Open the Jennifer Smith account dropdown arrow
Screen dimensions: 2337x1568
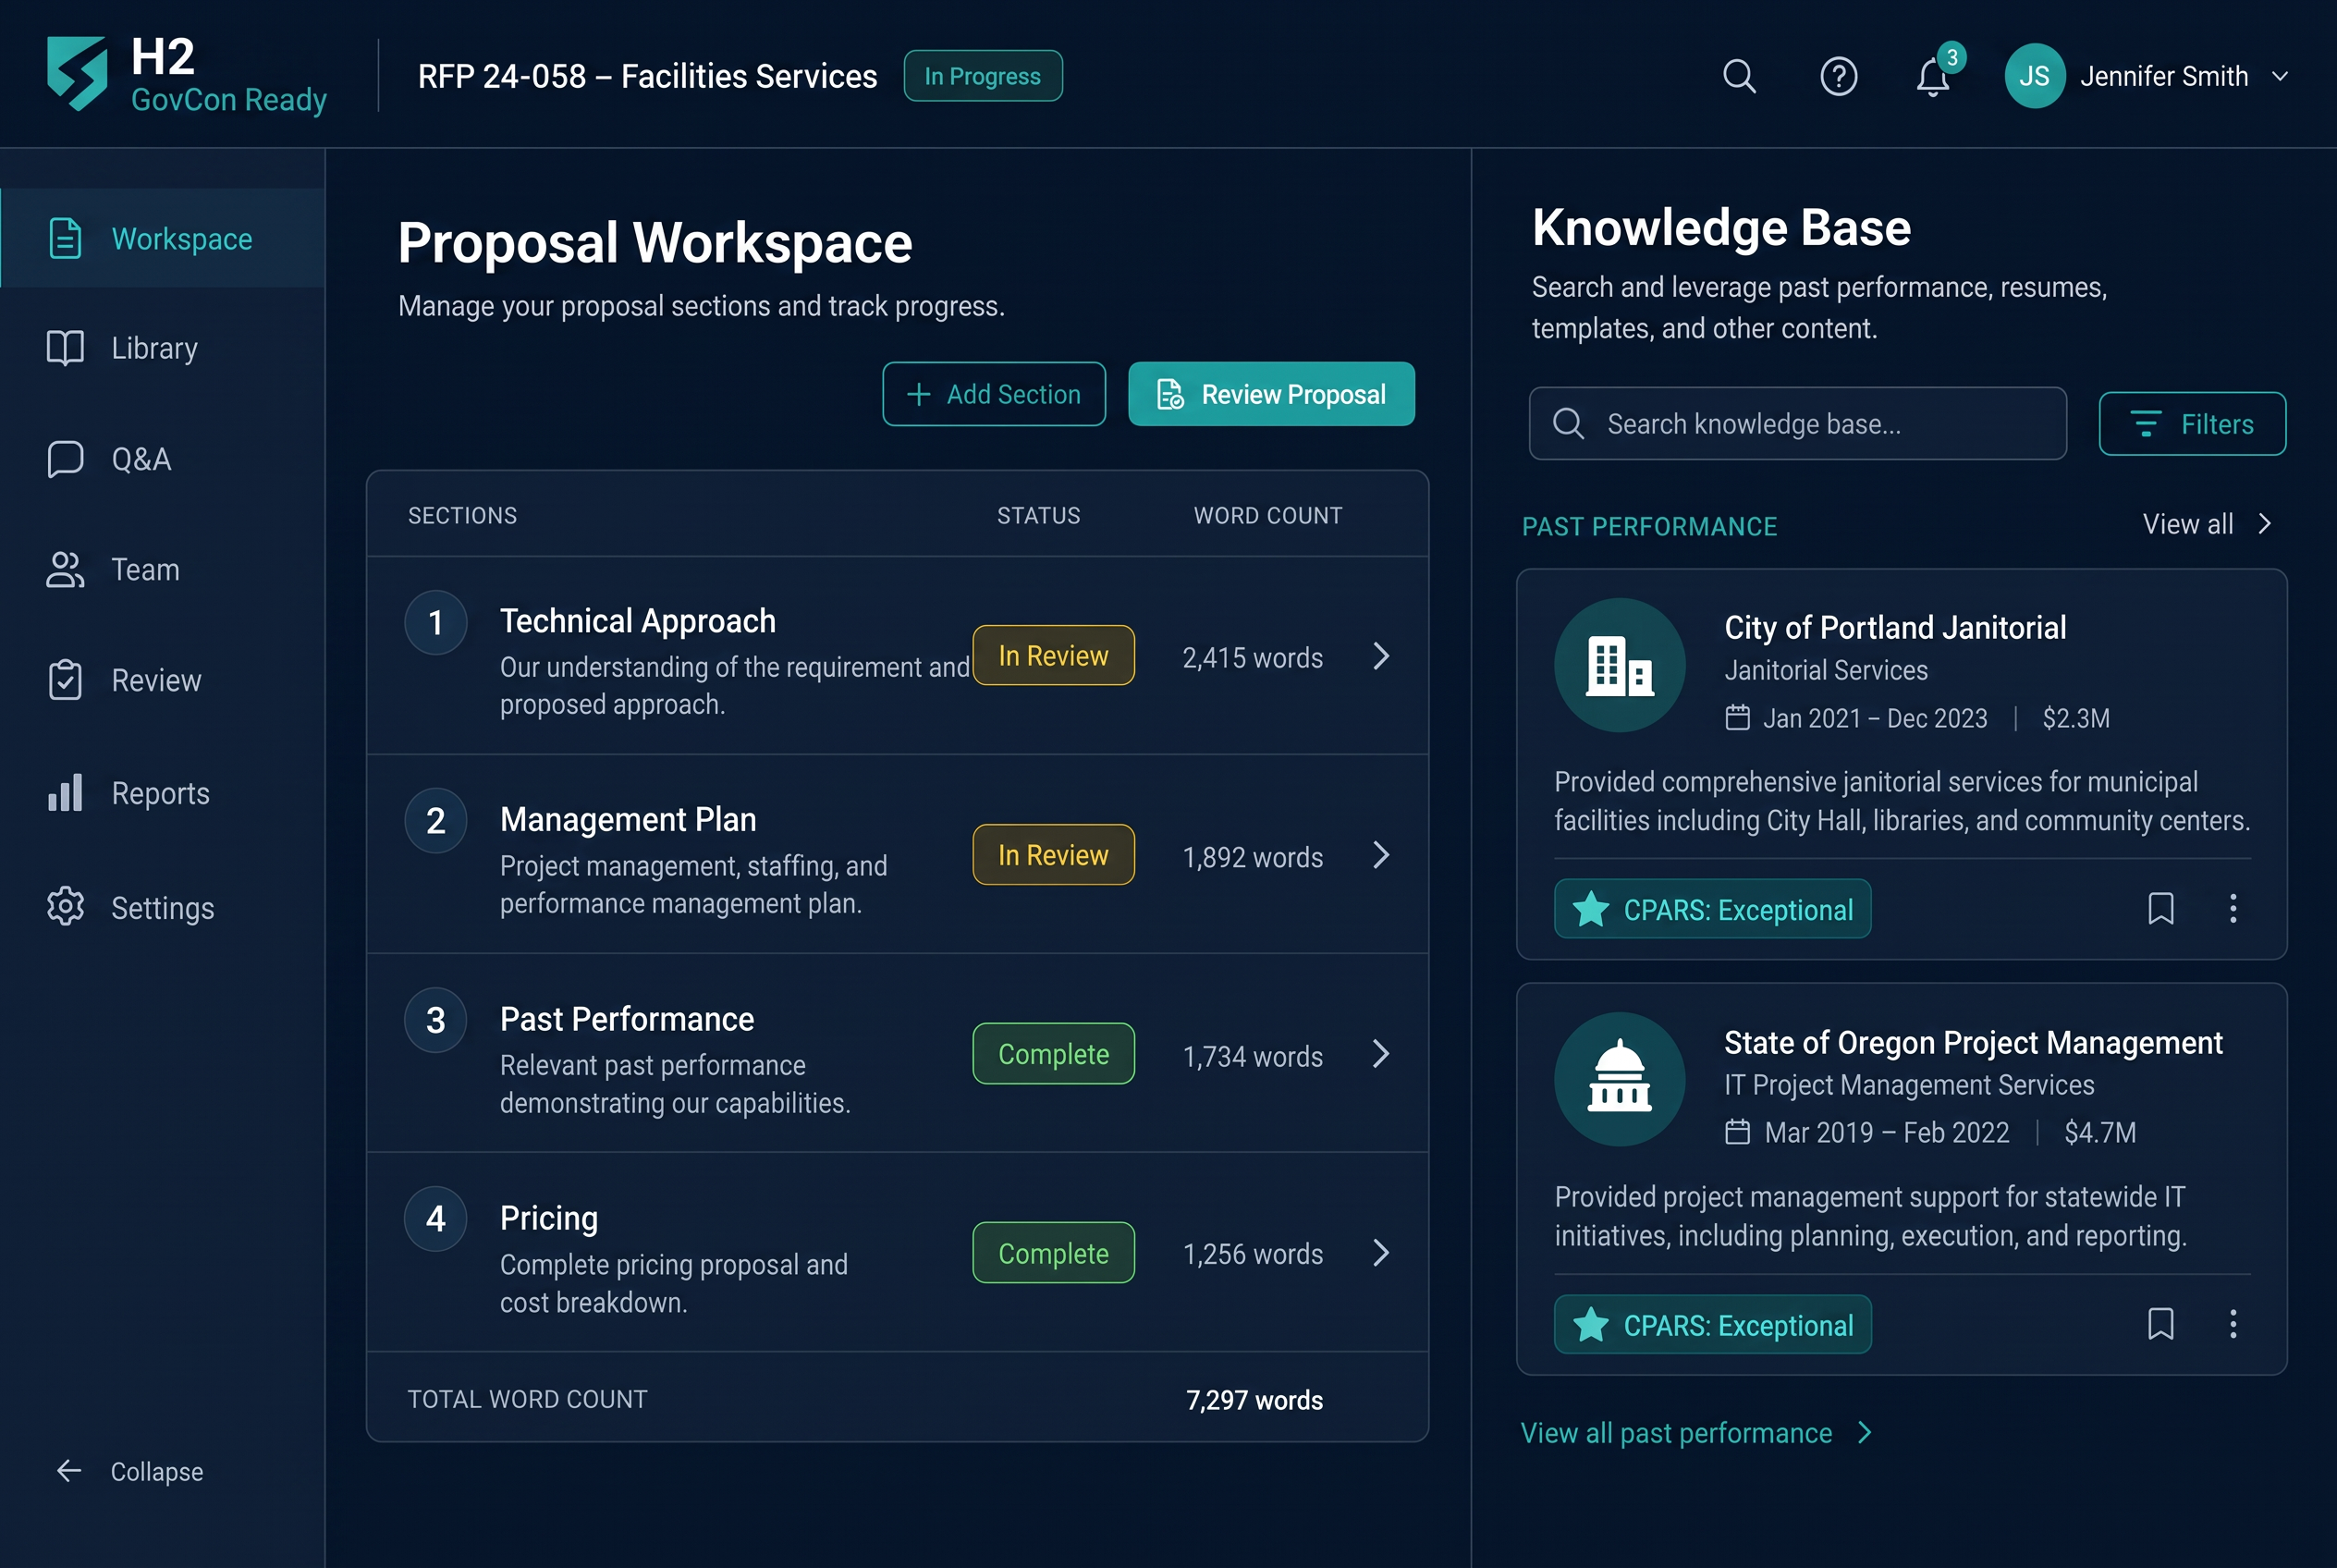2280,76
